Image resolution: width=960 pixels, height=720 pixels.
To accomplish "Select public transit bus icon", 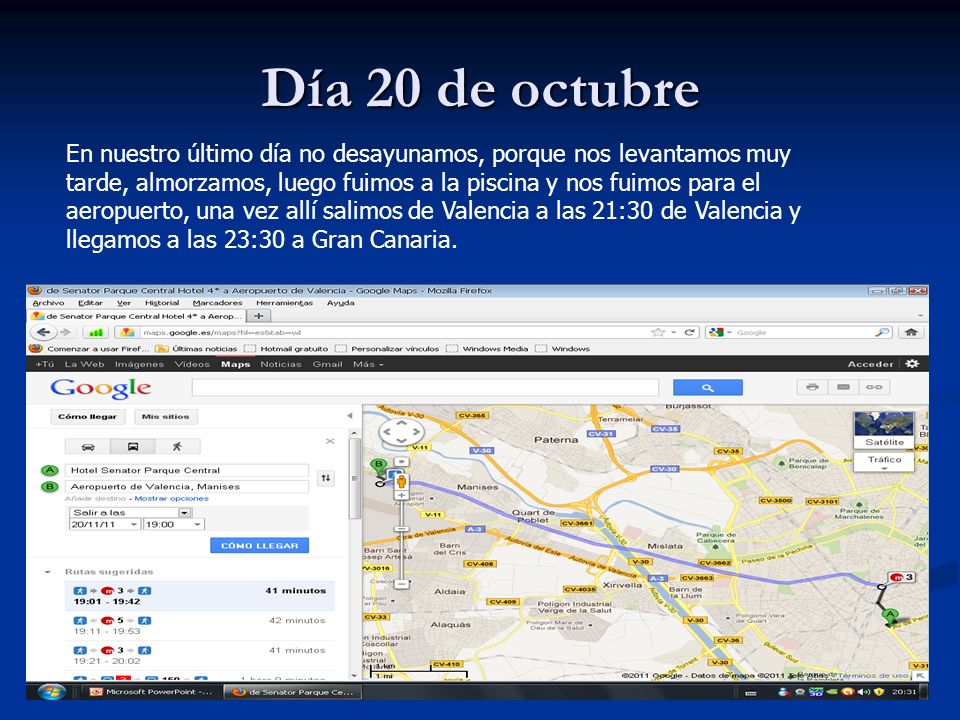I will click(133, 446).
